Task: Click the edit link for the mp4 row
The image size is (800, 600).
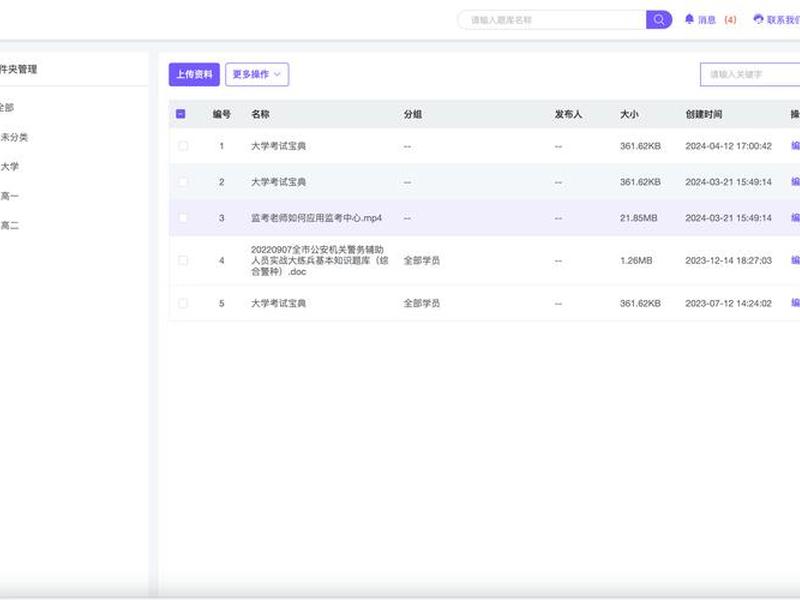Action: coord(795,218)
